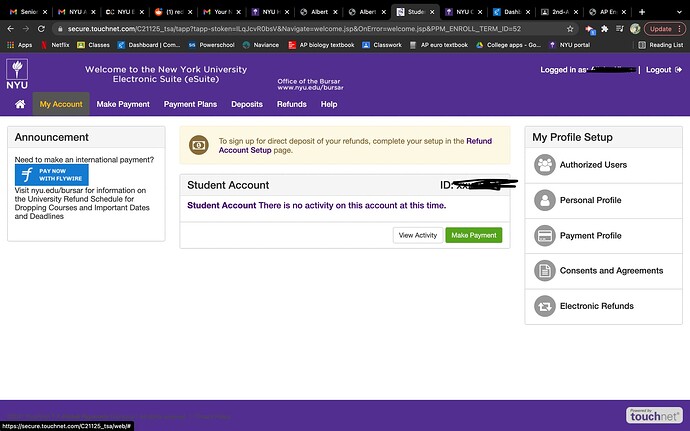Open the Payment Profile link
The width and height of the screenshot is (690, 431).
click(591, 236)
